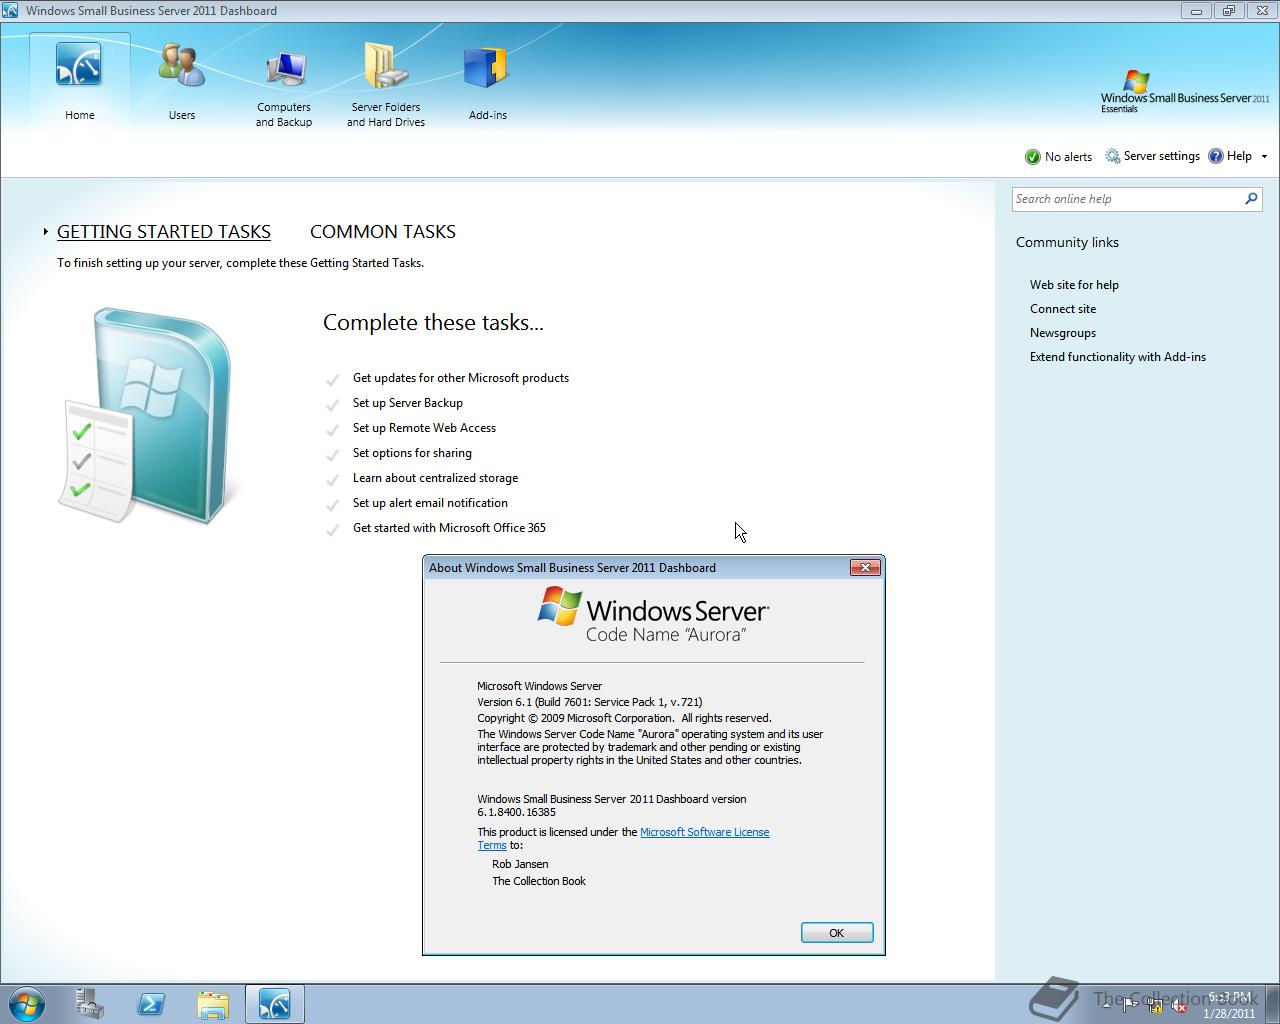This screenshot has height=1024, width=1280.
Task: Open Server Folders and Hard Drives
Action: (x=386, y=65)
